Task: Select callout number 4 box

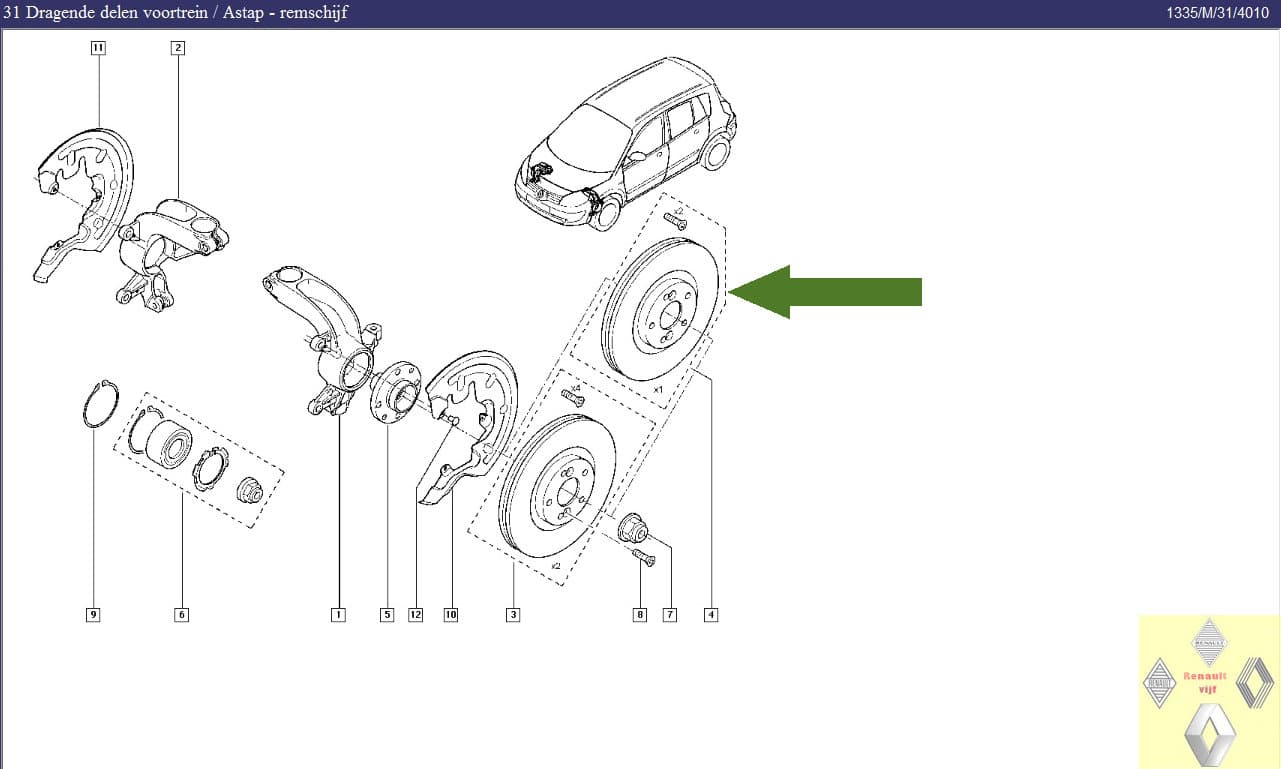Action: click(x=711, y=615)
